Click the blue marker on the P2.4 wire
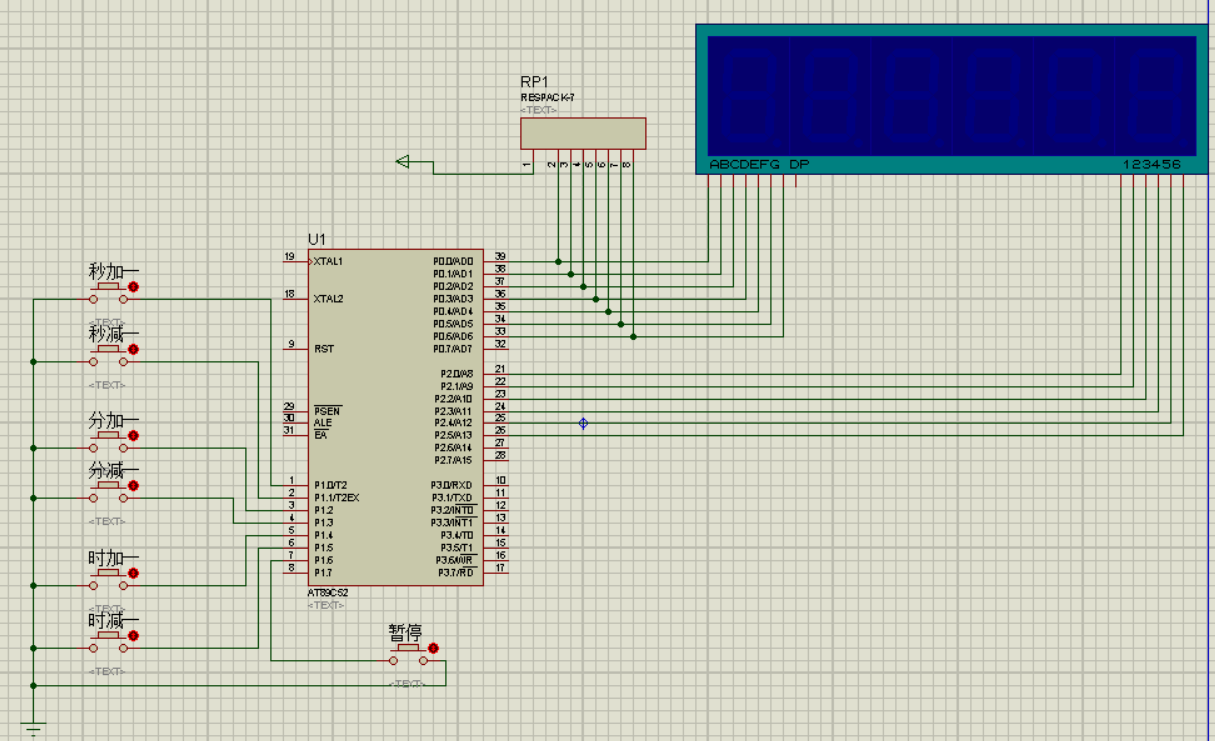The width and height of the screenshot is (1215, 741). (583, 424)
